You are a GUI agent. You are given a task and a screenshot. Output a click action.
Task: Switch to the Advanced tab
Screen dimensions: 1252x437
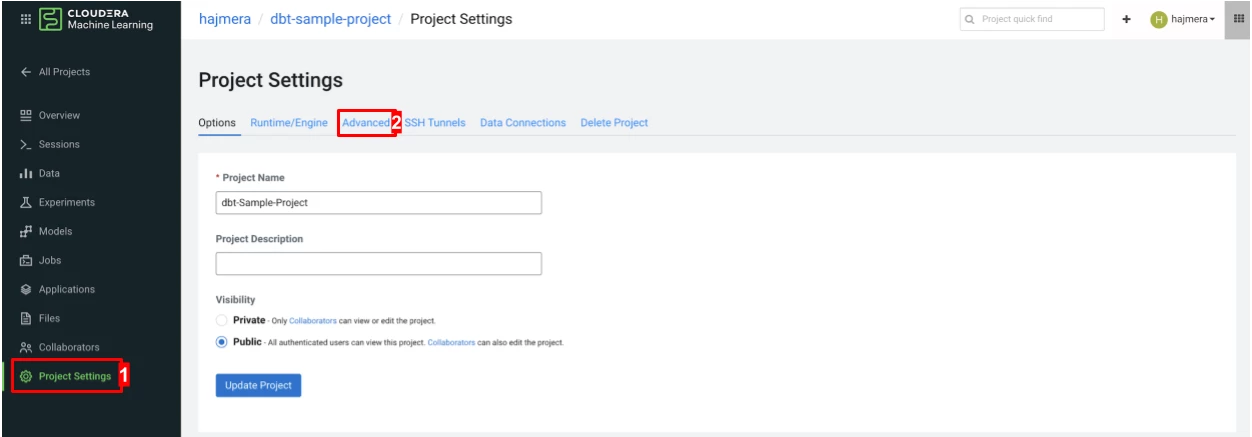(365, 123)
